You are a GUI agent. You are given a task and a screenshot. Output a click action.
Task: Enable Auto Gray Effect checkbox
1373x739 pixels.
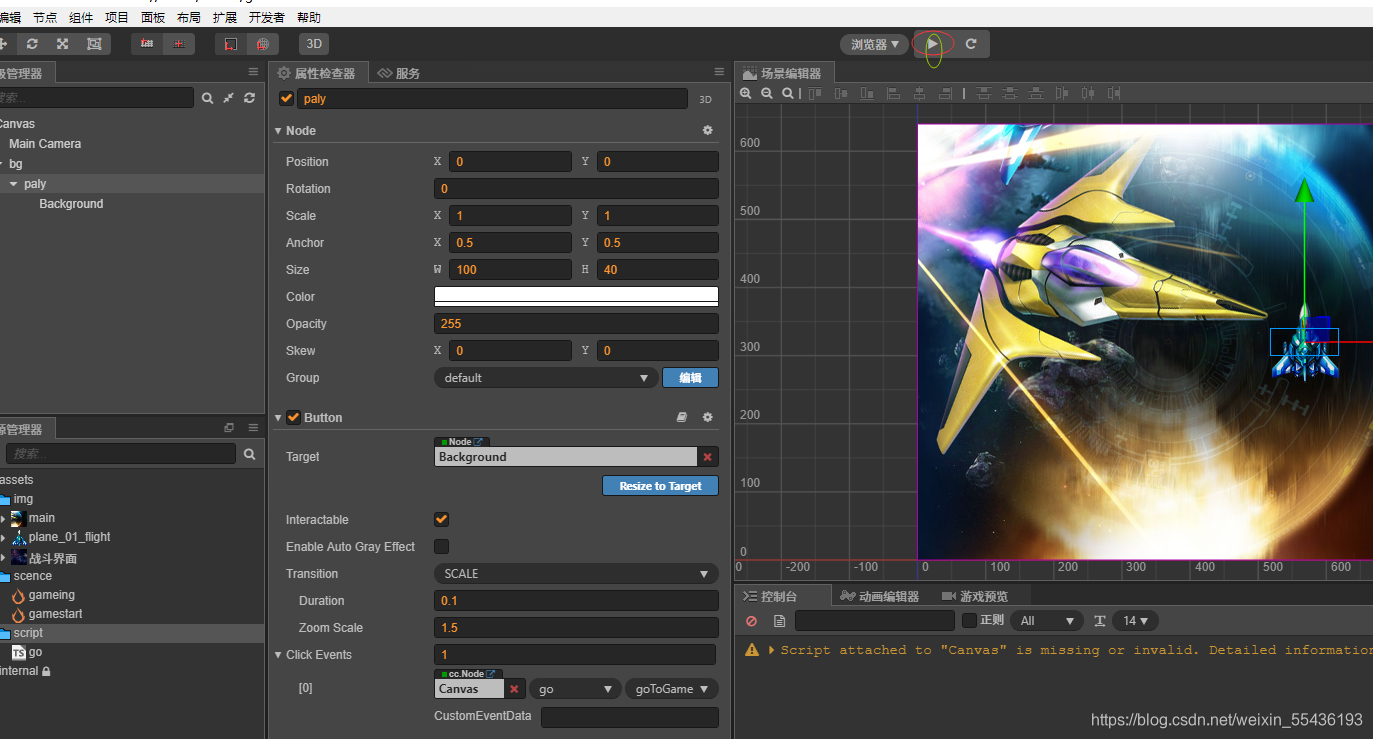441,546
